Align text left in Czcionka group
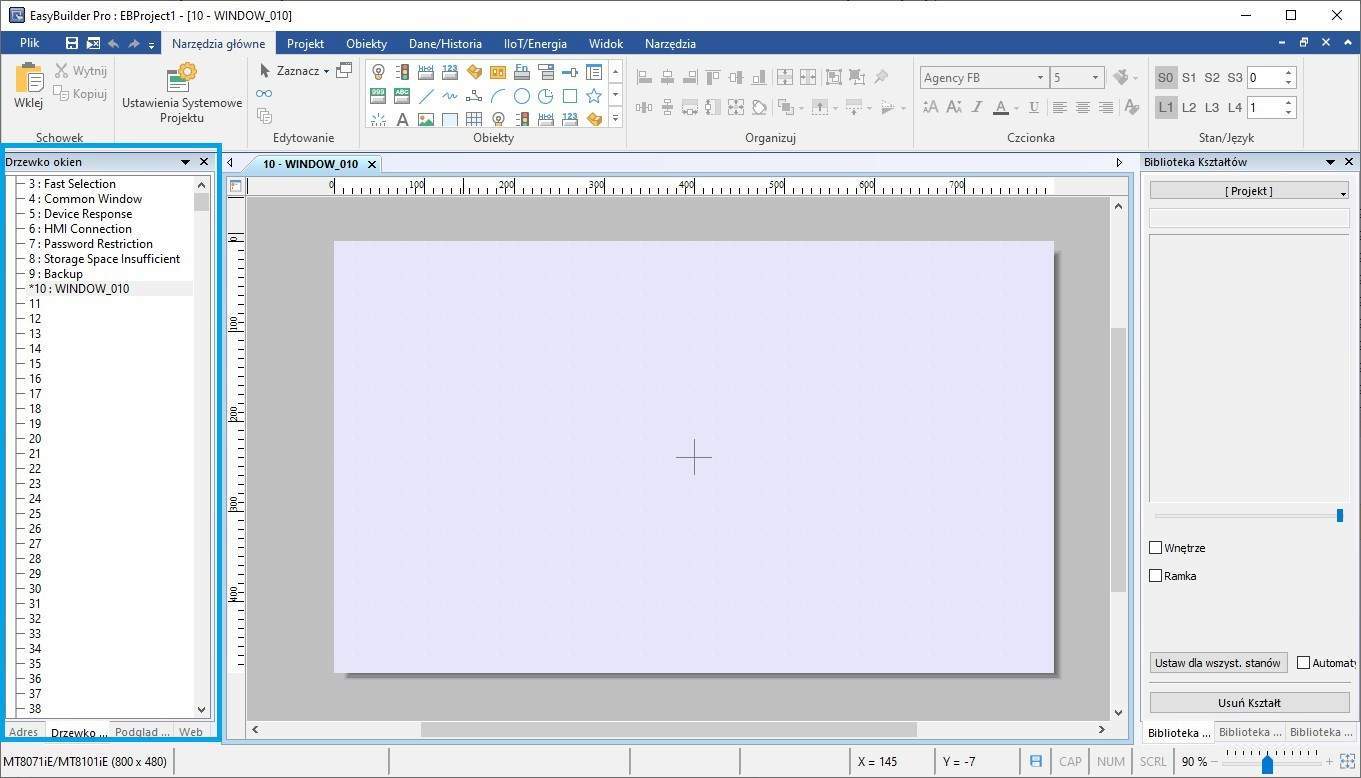 (1060, 107)
